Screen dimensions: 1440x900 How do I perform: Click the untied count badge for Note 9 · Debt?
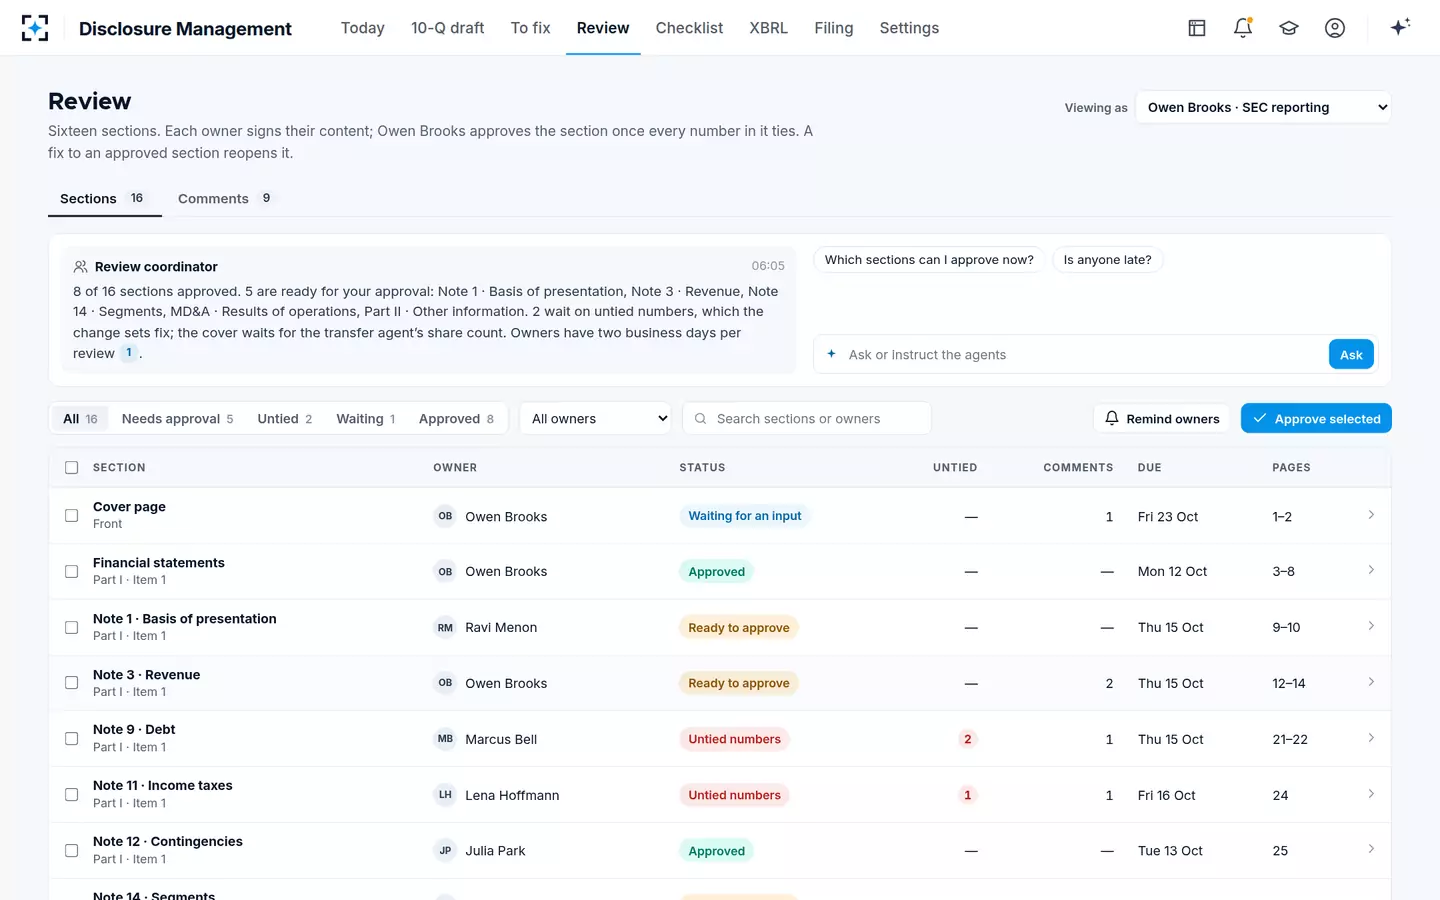pos(967,739)
